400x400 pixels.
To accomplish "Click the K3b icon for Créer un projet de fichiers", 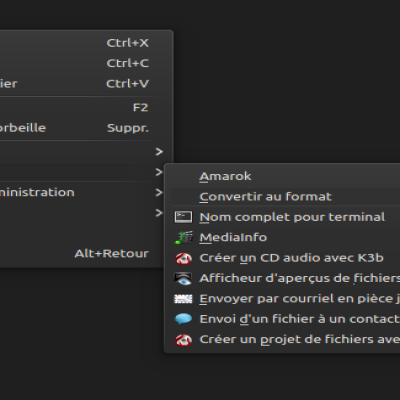I will click(183, 340).
